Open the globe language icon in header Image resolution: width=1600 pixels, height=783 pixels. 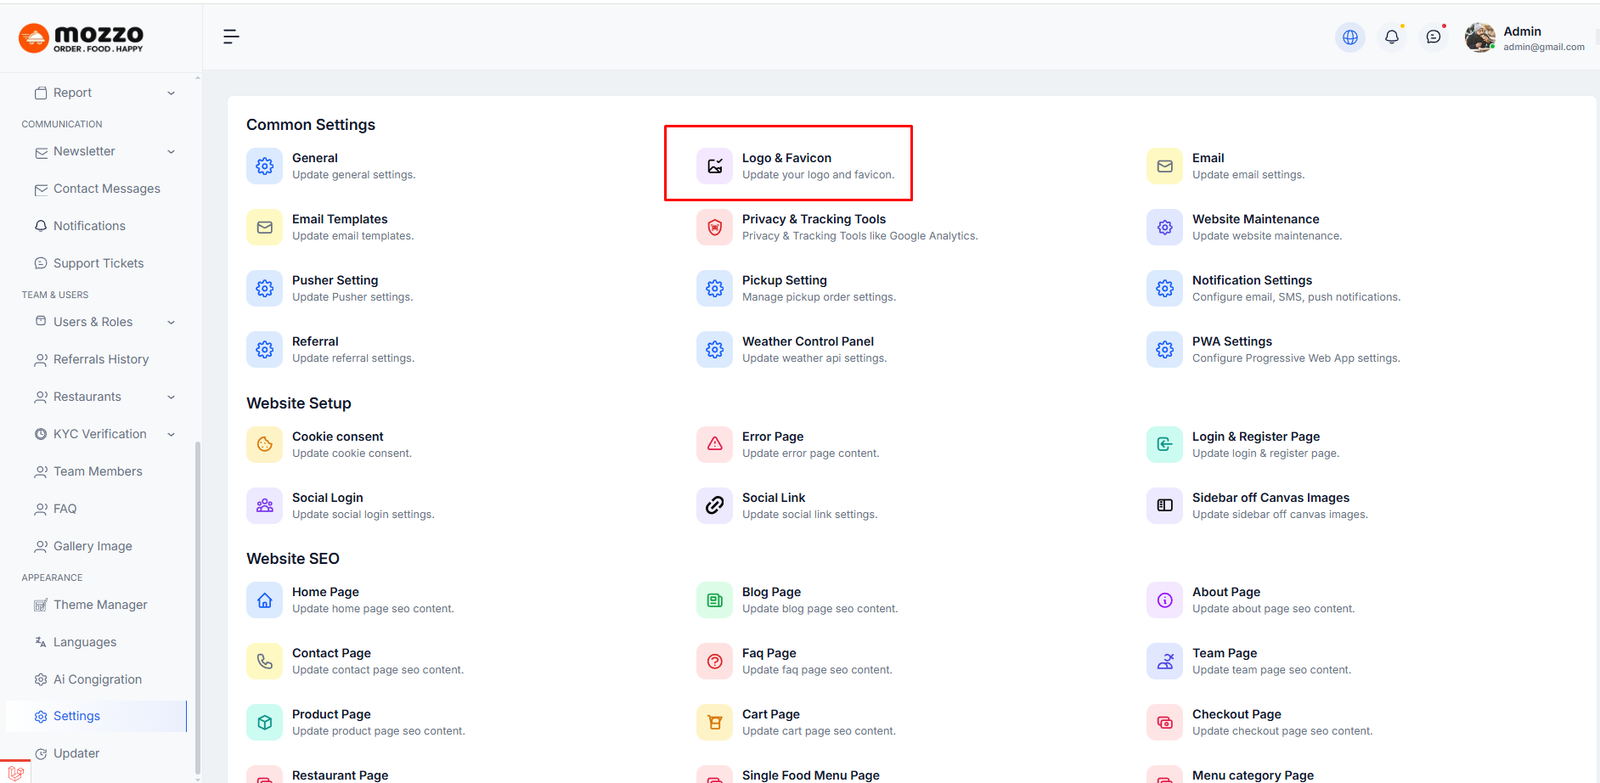1350,37
